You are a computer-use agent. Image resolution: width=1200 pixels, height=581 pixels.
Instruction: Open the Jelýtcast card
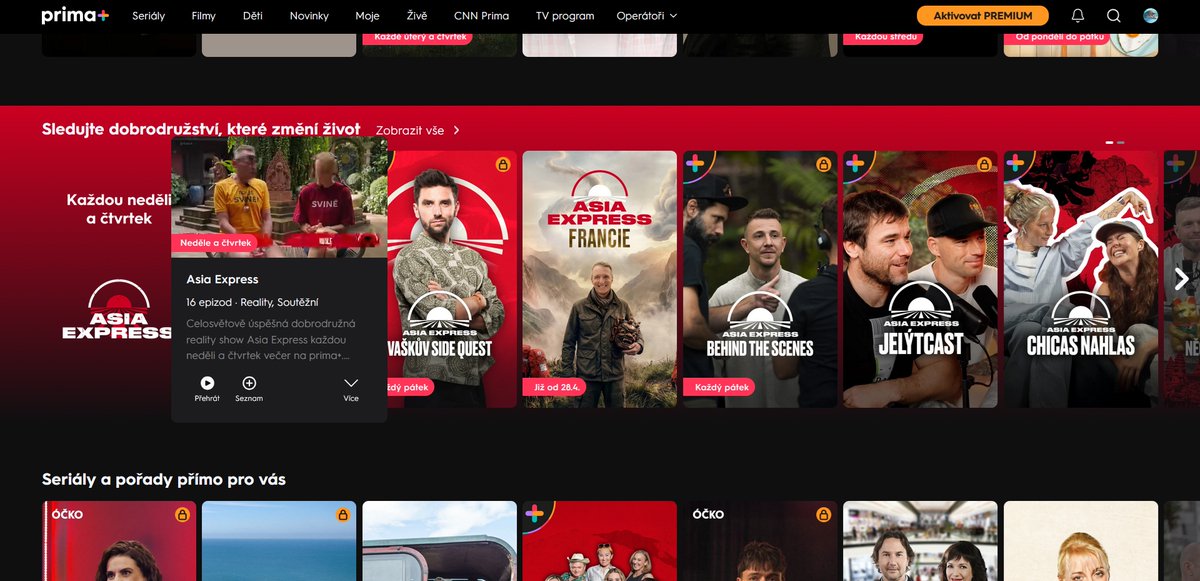(x=920, y=279)
